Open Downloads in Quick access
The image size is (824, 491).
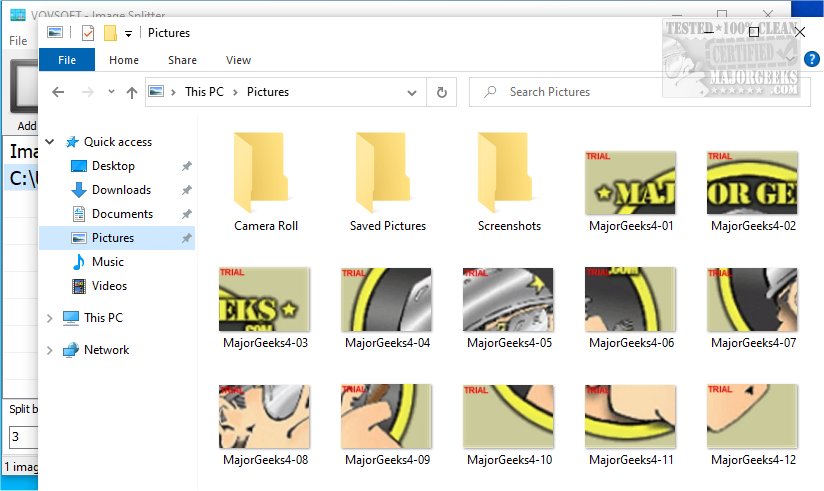pos(121,190)
